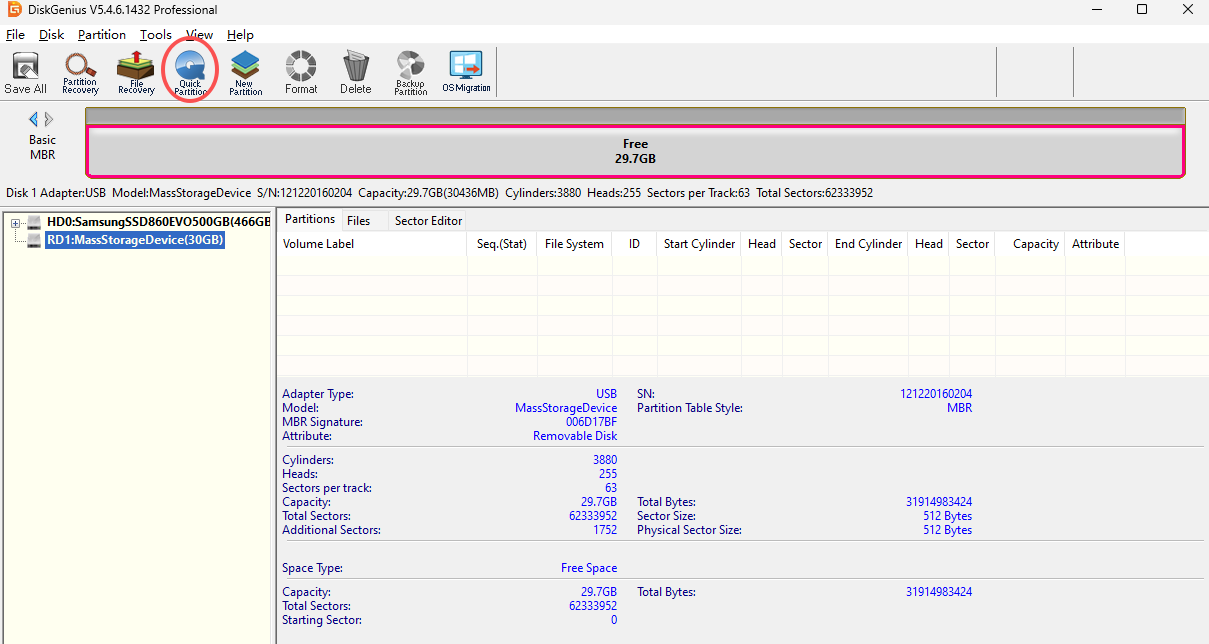Go to the next disk with the right arrow

tap(49, 119)
